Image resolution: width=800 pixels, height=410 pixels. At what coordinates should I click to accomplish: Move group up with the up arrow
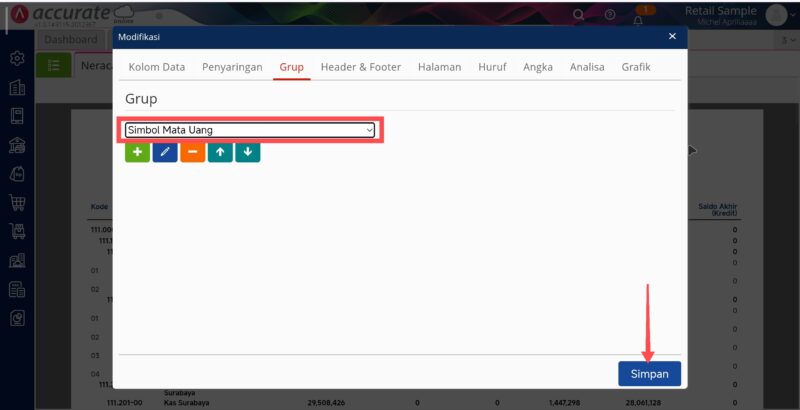(x=220, y=152)
